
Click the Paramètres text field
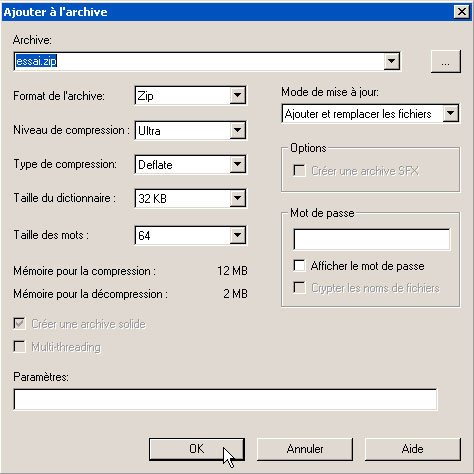click(225, 399)
